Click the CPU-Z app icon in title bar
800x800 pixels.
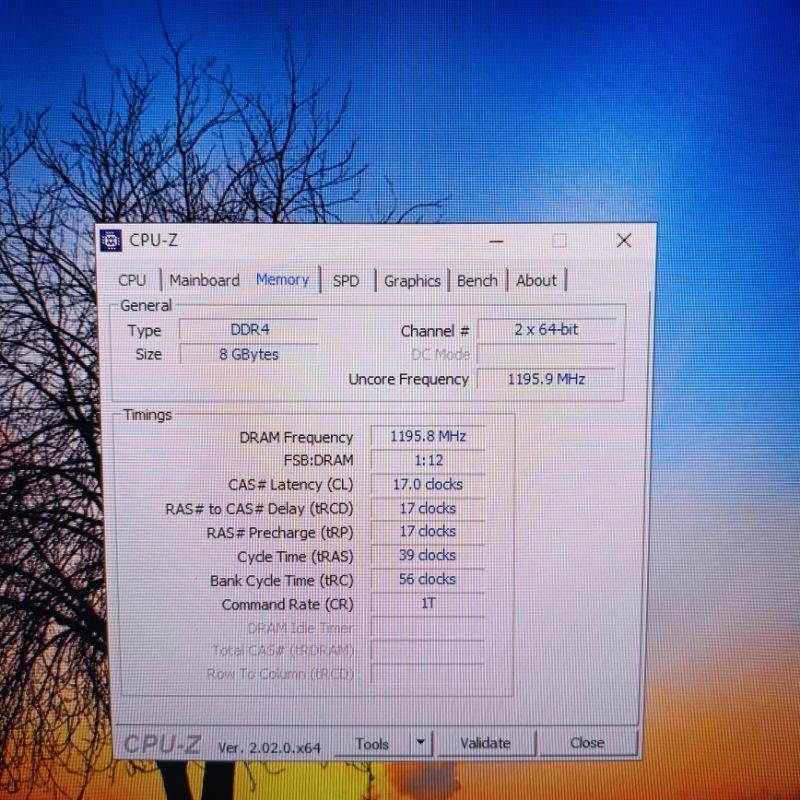tap(111, 240)
